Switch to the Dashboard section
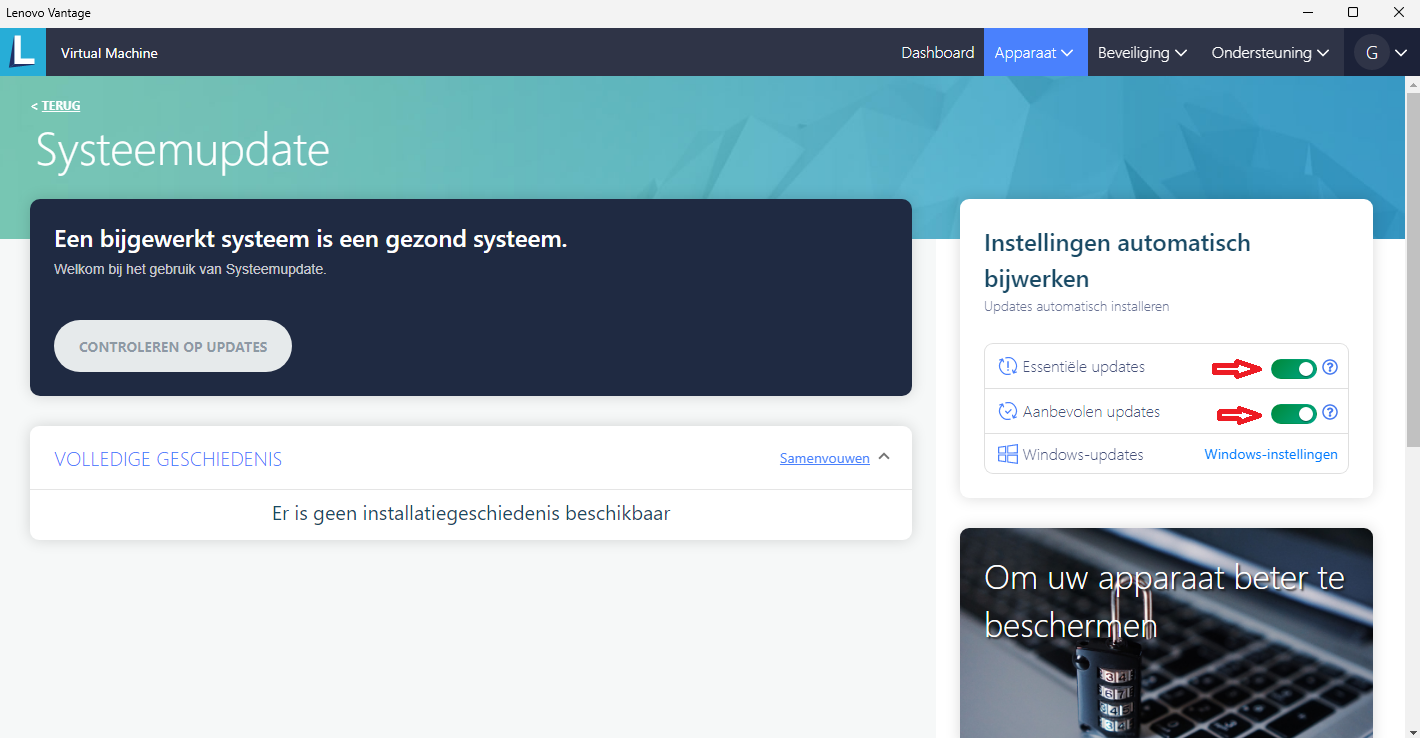The image size is (1420, 738). click(x=937, y=52)
